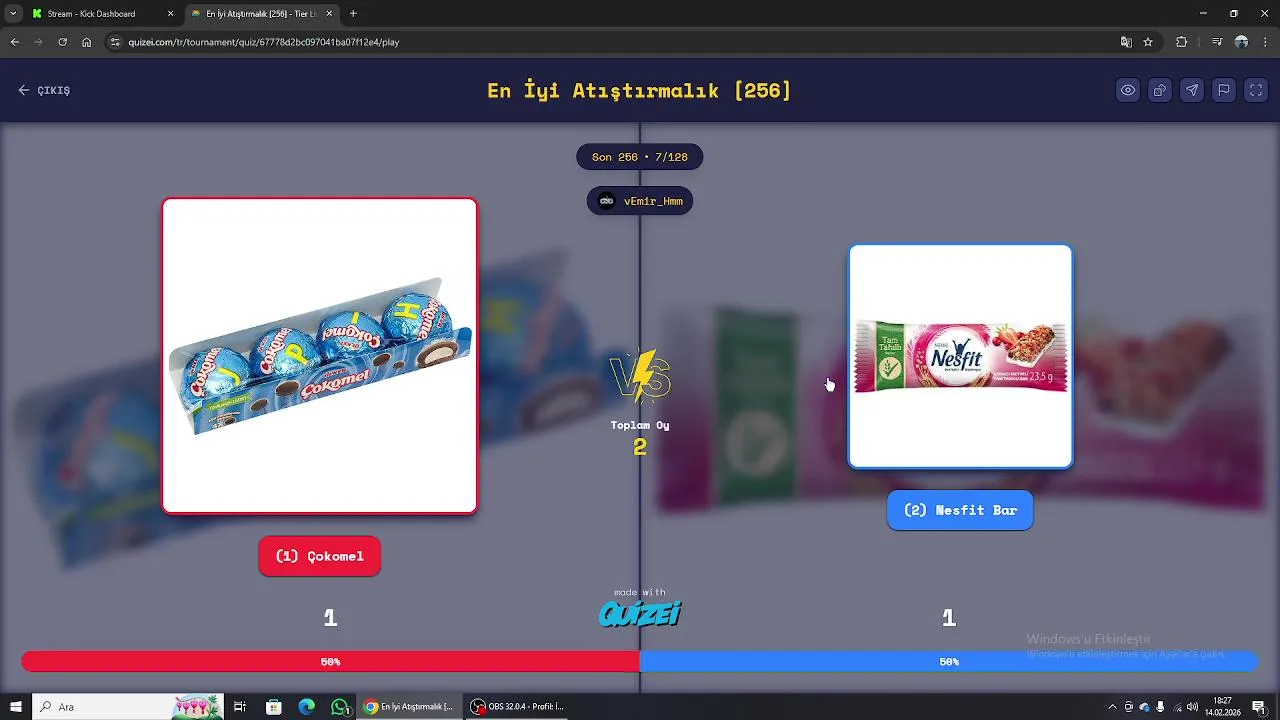
Task: Close the Stream - Kick Dashboard tab
Action: [x=170, y=14]
